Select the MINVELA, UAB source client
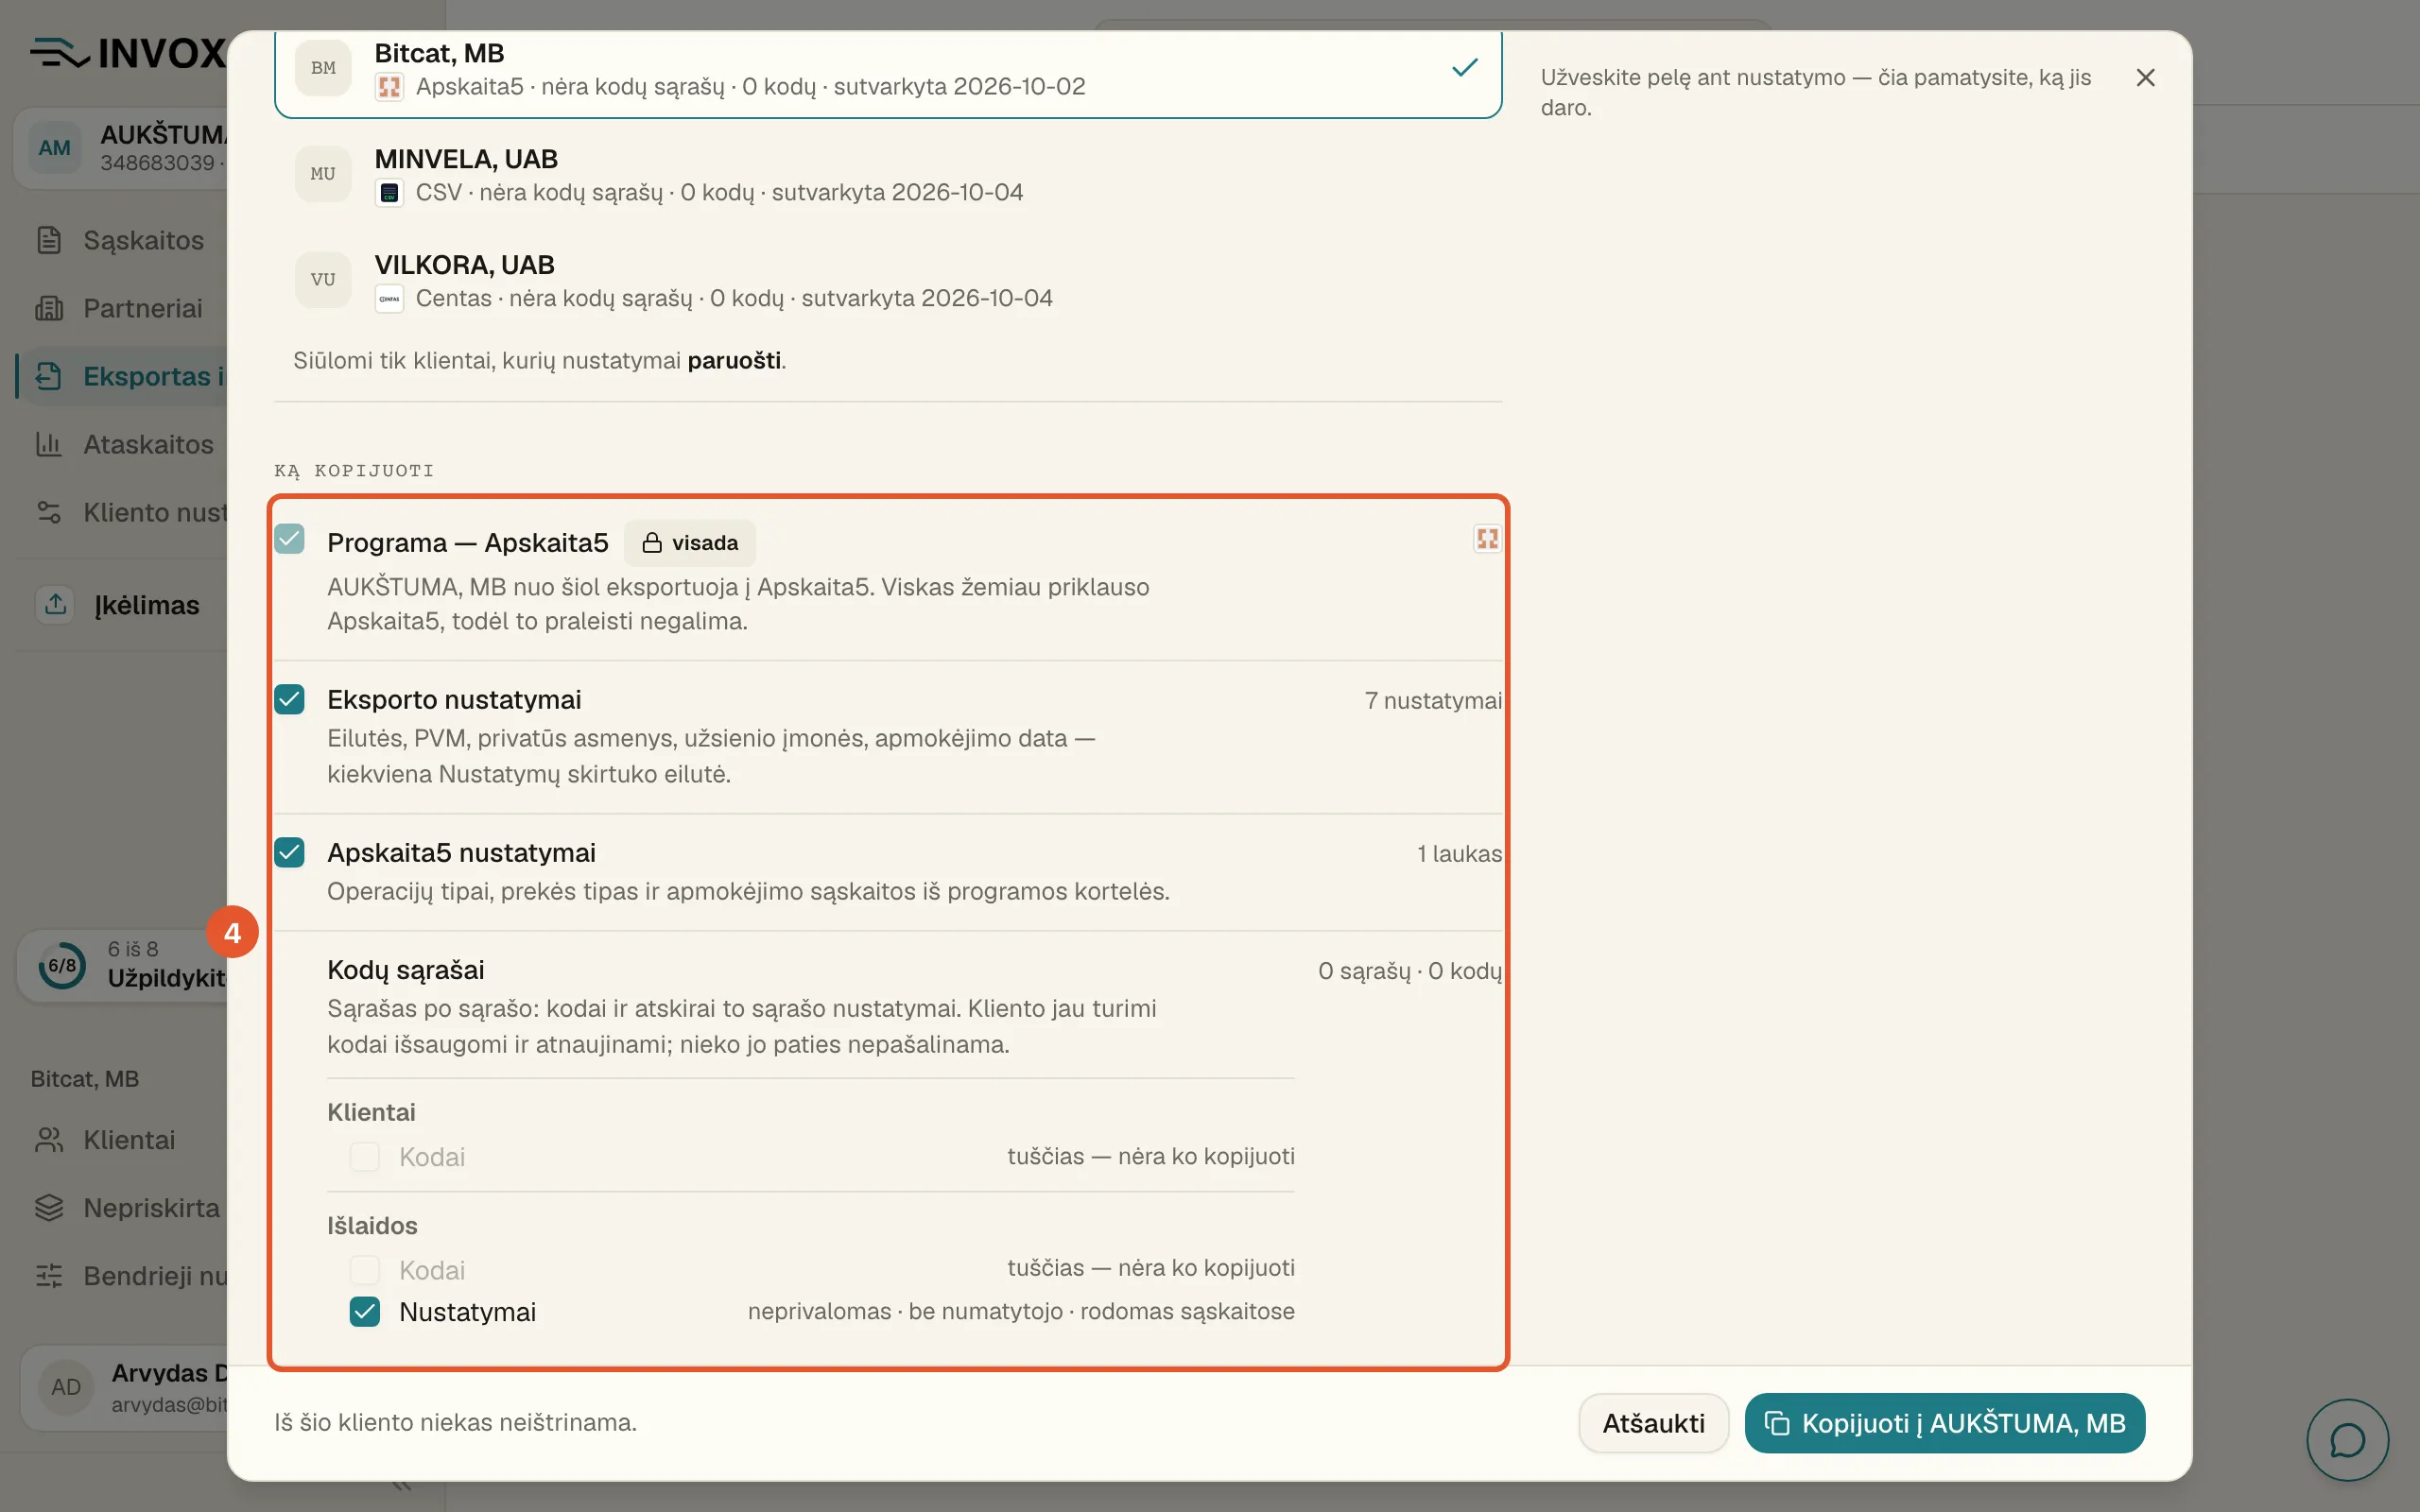 (888, 175)
